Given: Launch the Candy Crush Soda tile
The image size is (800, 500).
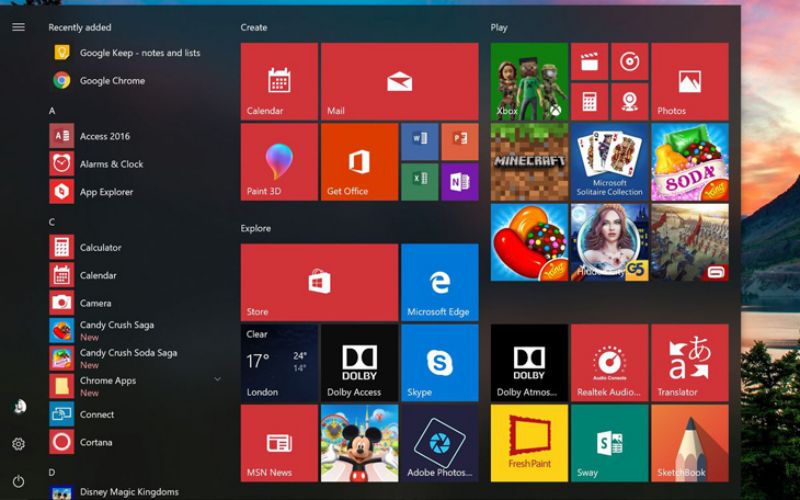Looking at the screenshot, I should (690, 162).
